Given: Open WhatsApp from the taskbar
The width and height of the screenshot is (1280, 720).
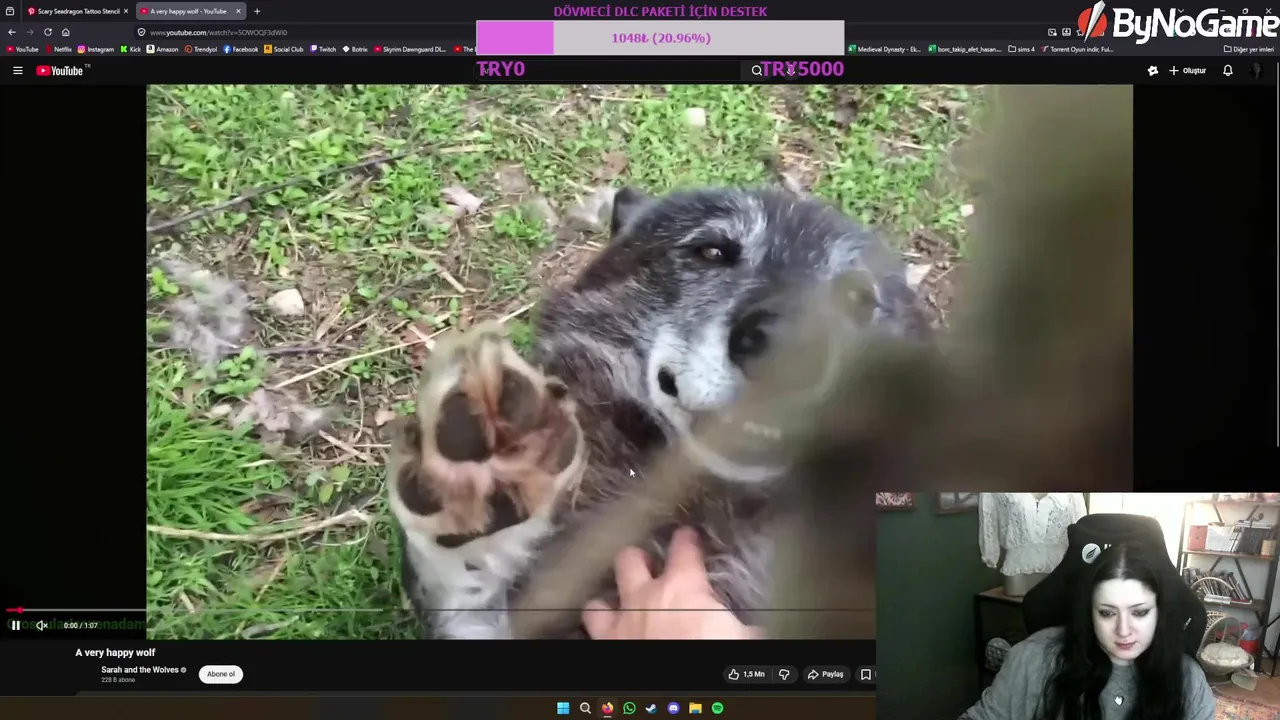Looking at the screenshot, I should (629, 708).
